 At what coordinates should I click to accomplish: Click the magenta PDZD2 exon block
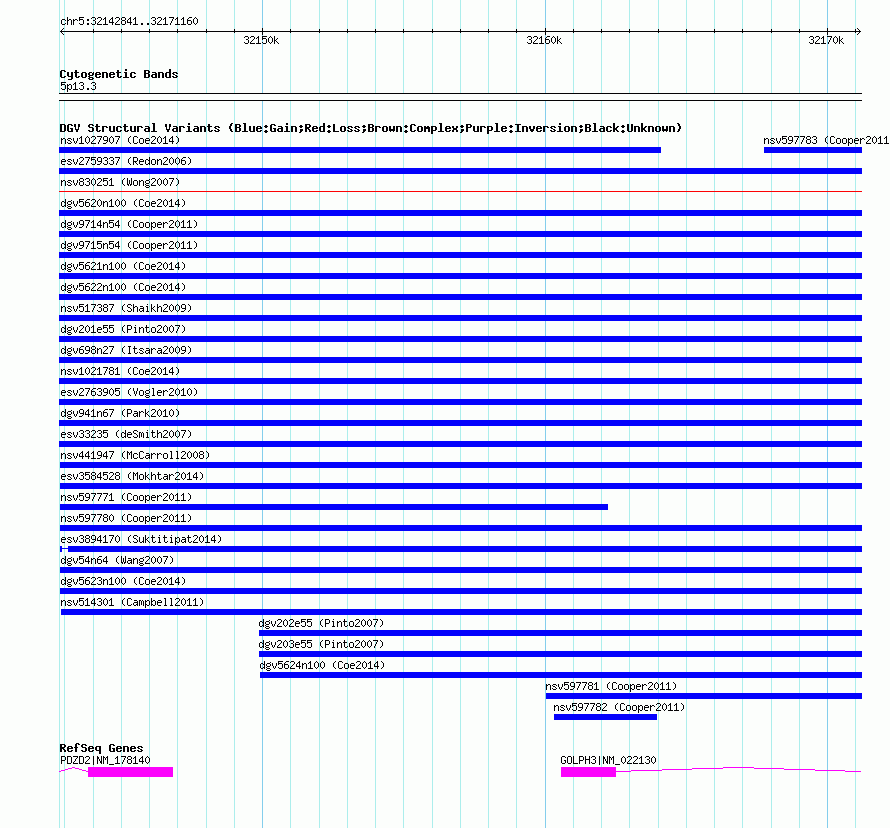[x=131, y=772]
